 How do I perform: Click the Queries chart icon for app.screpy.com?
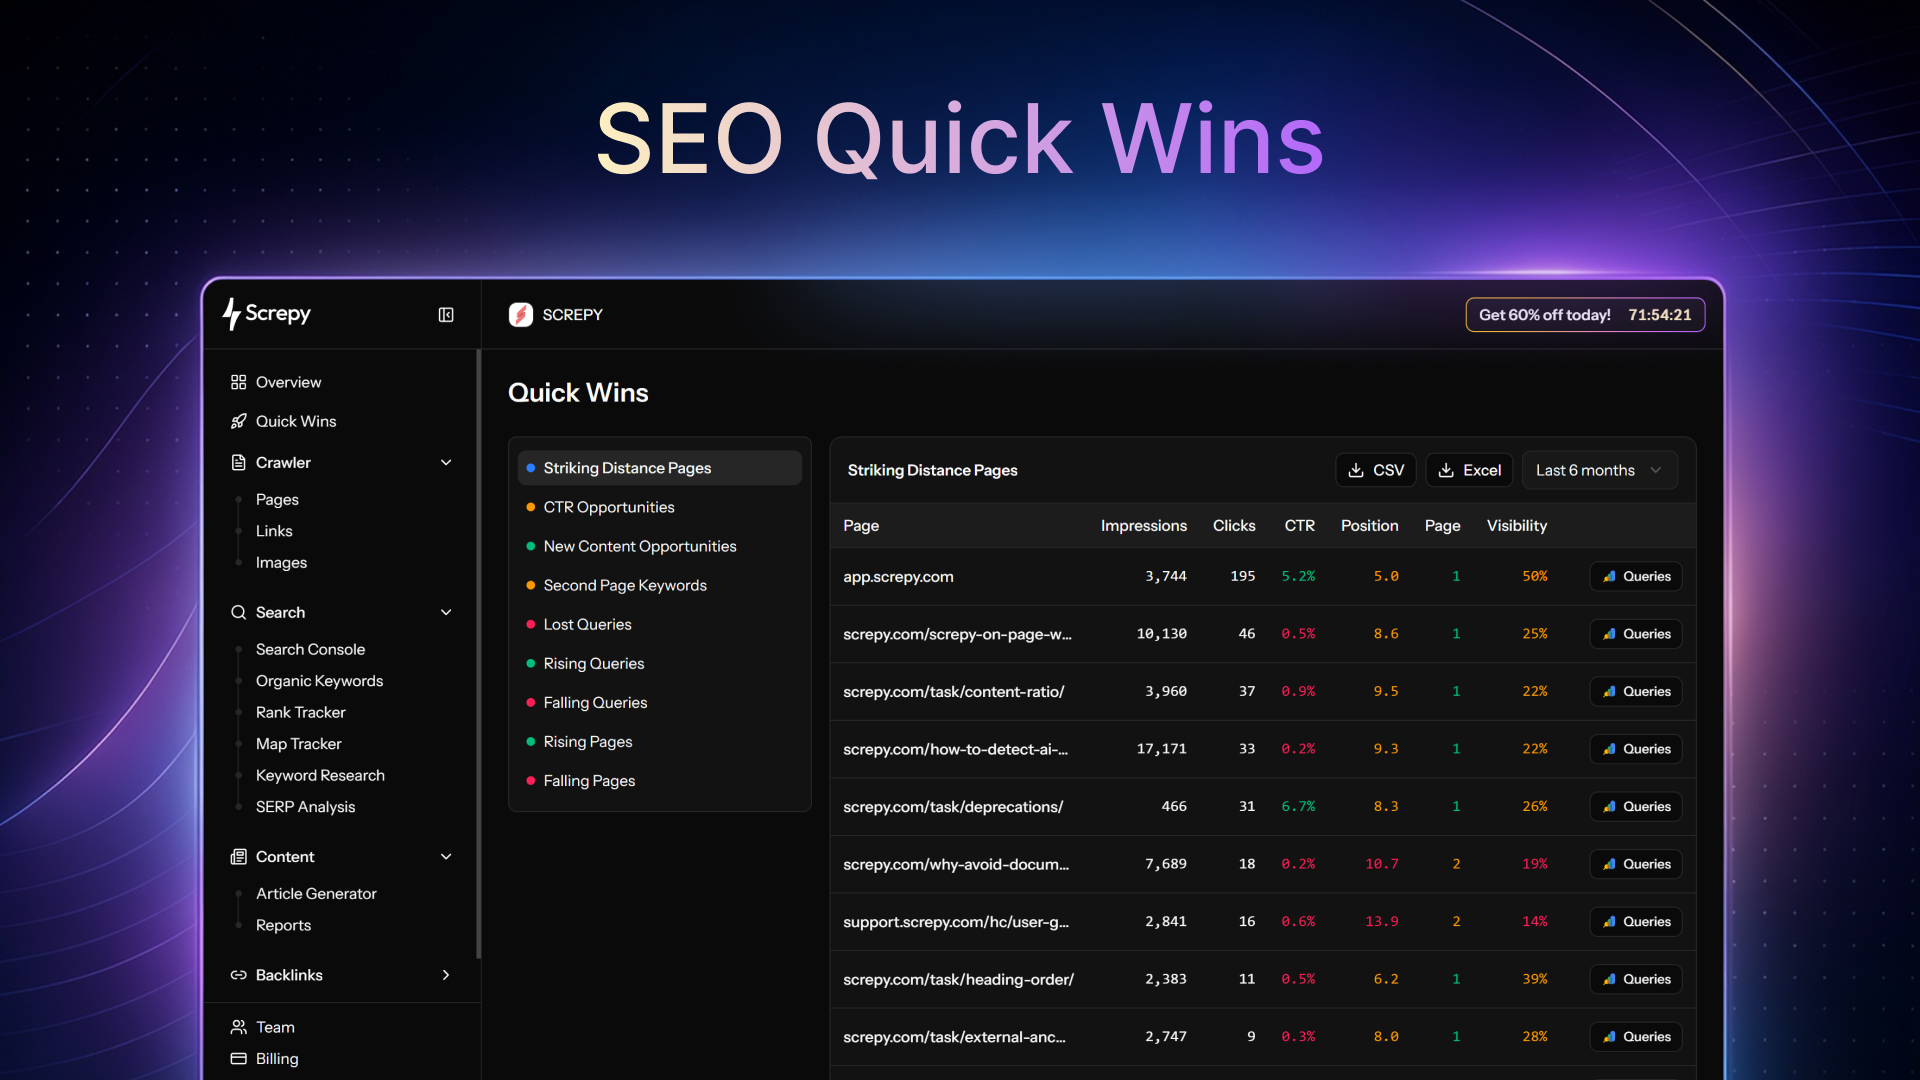click(1609, 576)
